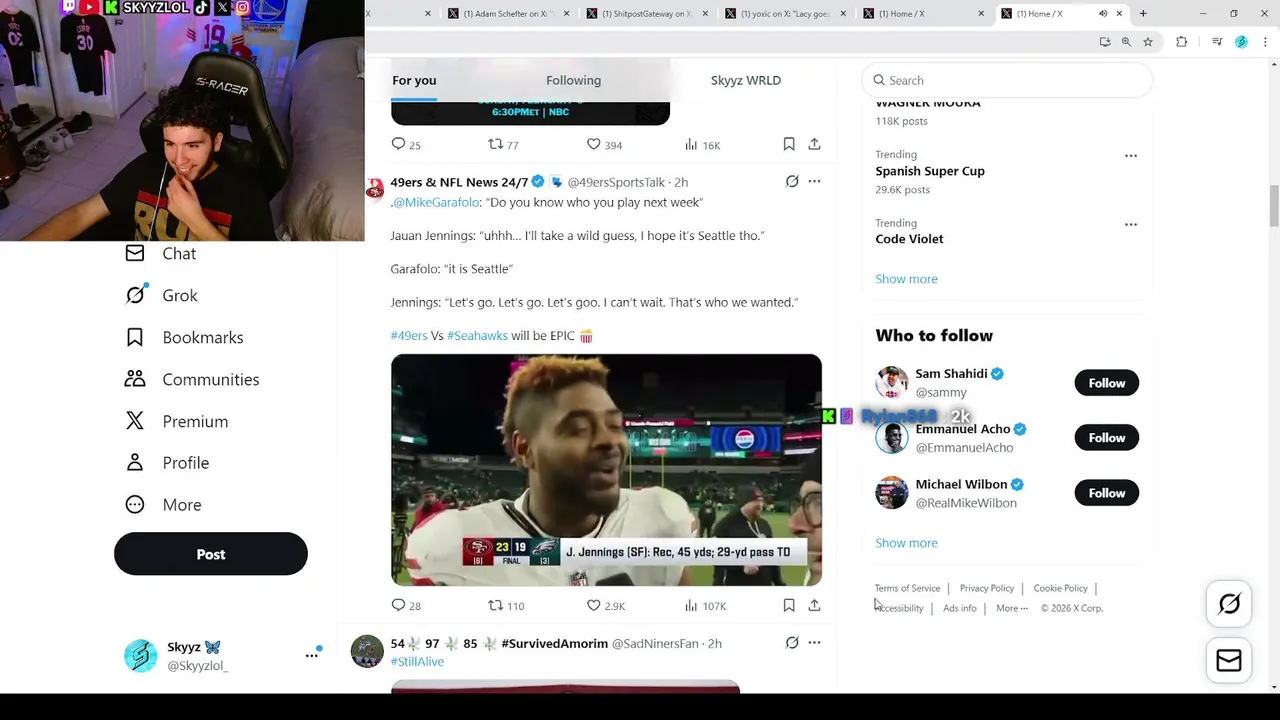This screenshot has width=1280, height=720.
Task: Play the Jauan Jennings interview video
Action: [606, 470]
